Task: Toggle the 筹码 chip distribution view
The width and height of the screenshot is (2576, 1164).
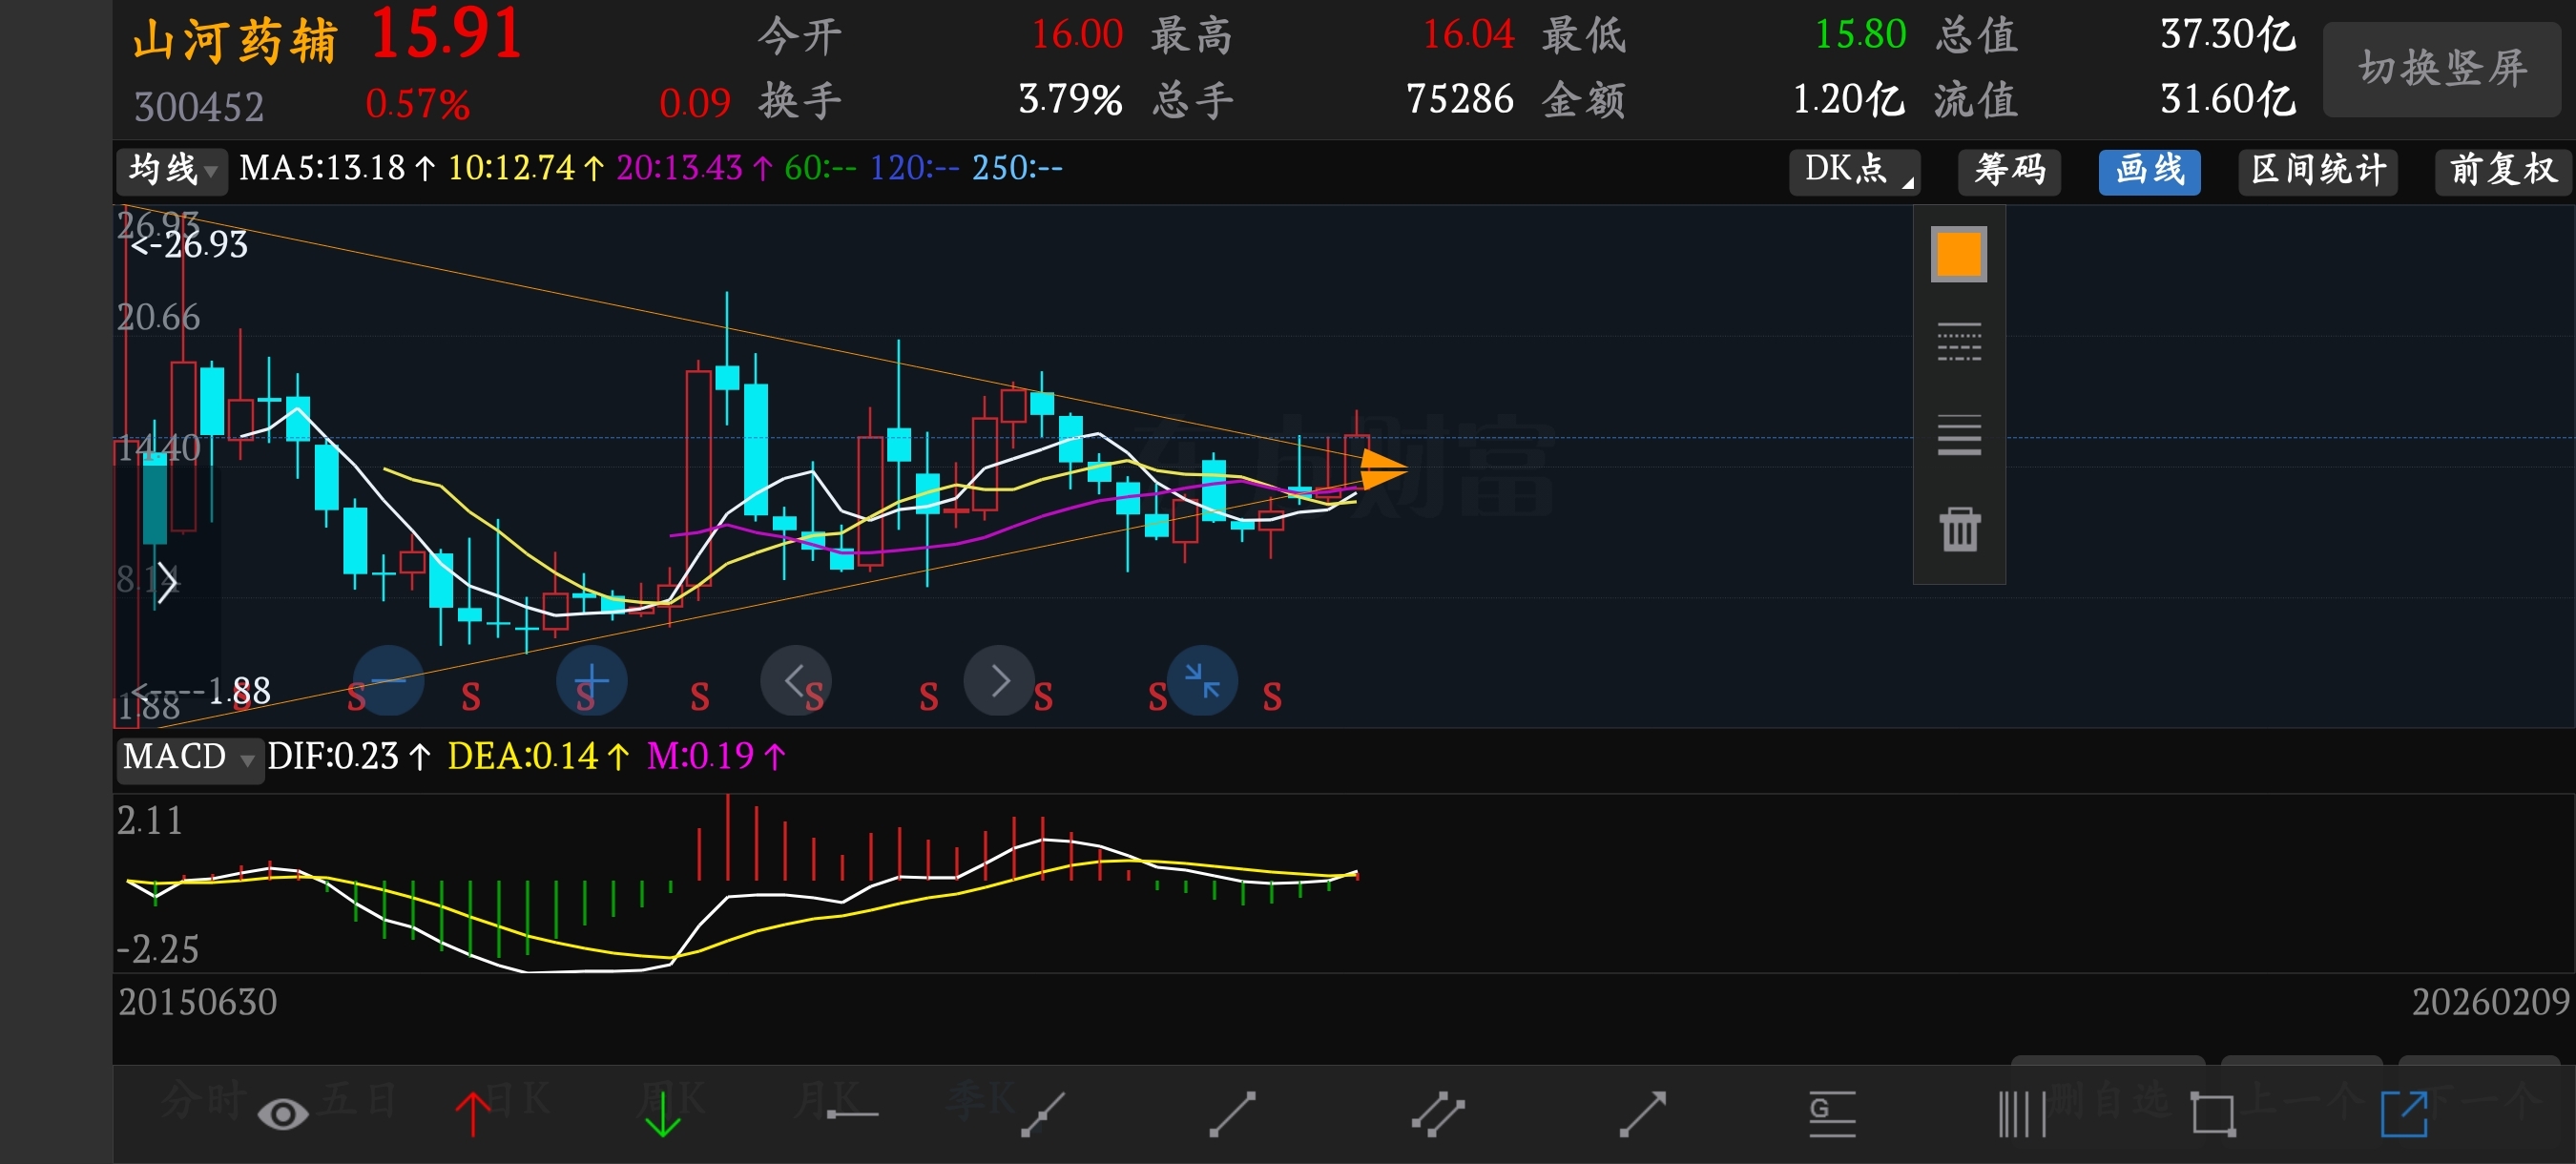Action: (2009, 170)
